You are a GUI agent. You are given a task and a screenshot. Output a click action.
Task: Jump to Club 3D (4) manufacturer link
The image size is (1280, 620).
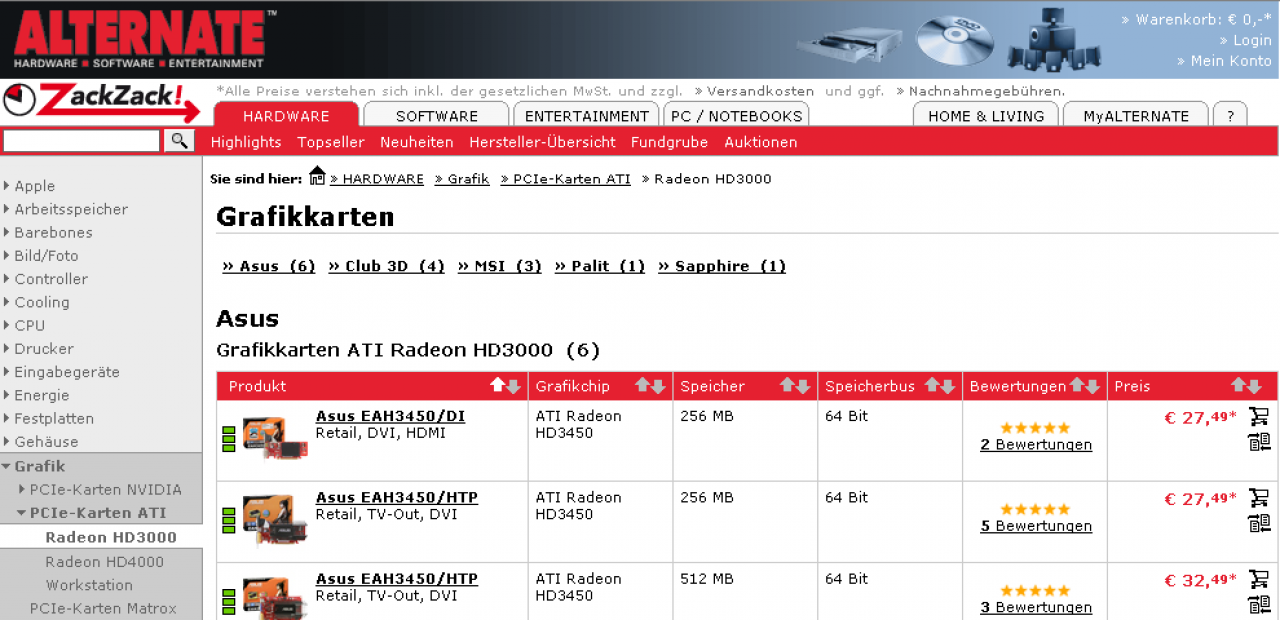pos(386,266)
